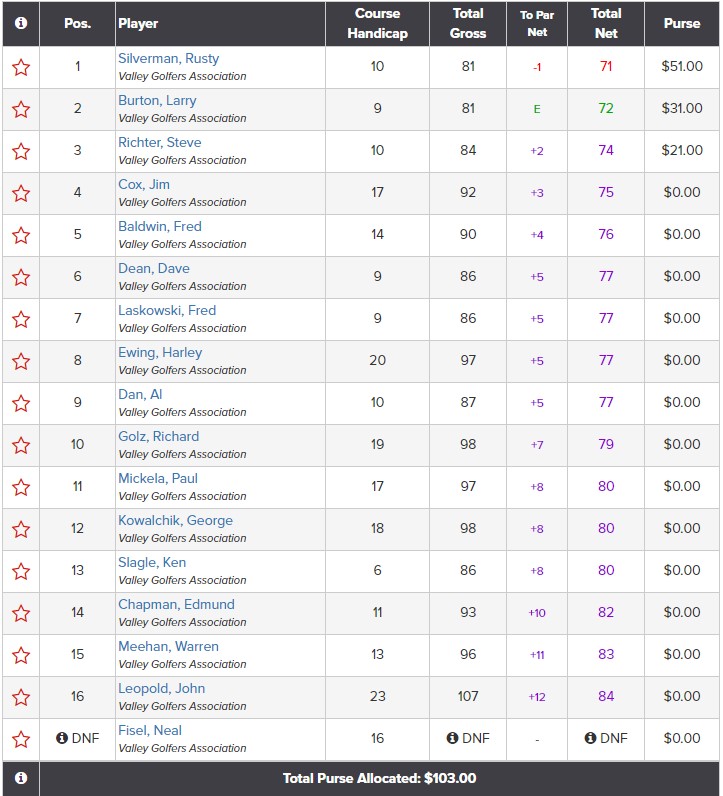Click the info icon in the footer row
This screenshot has height=796, width=723.
(21, 777)
